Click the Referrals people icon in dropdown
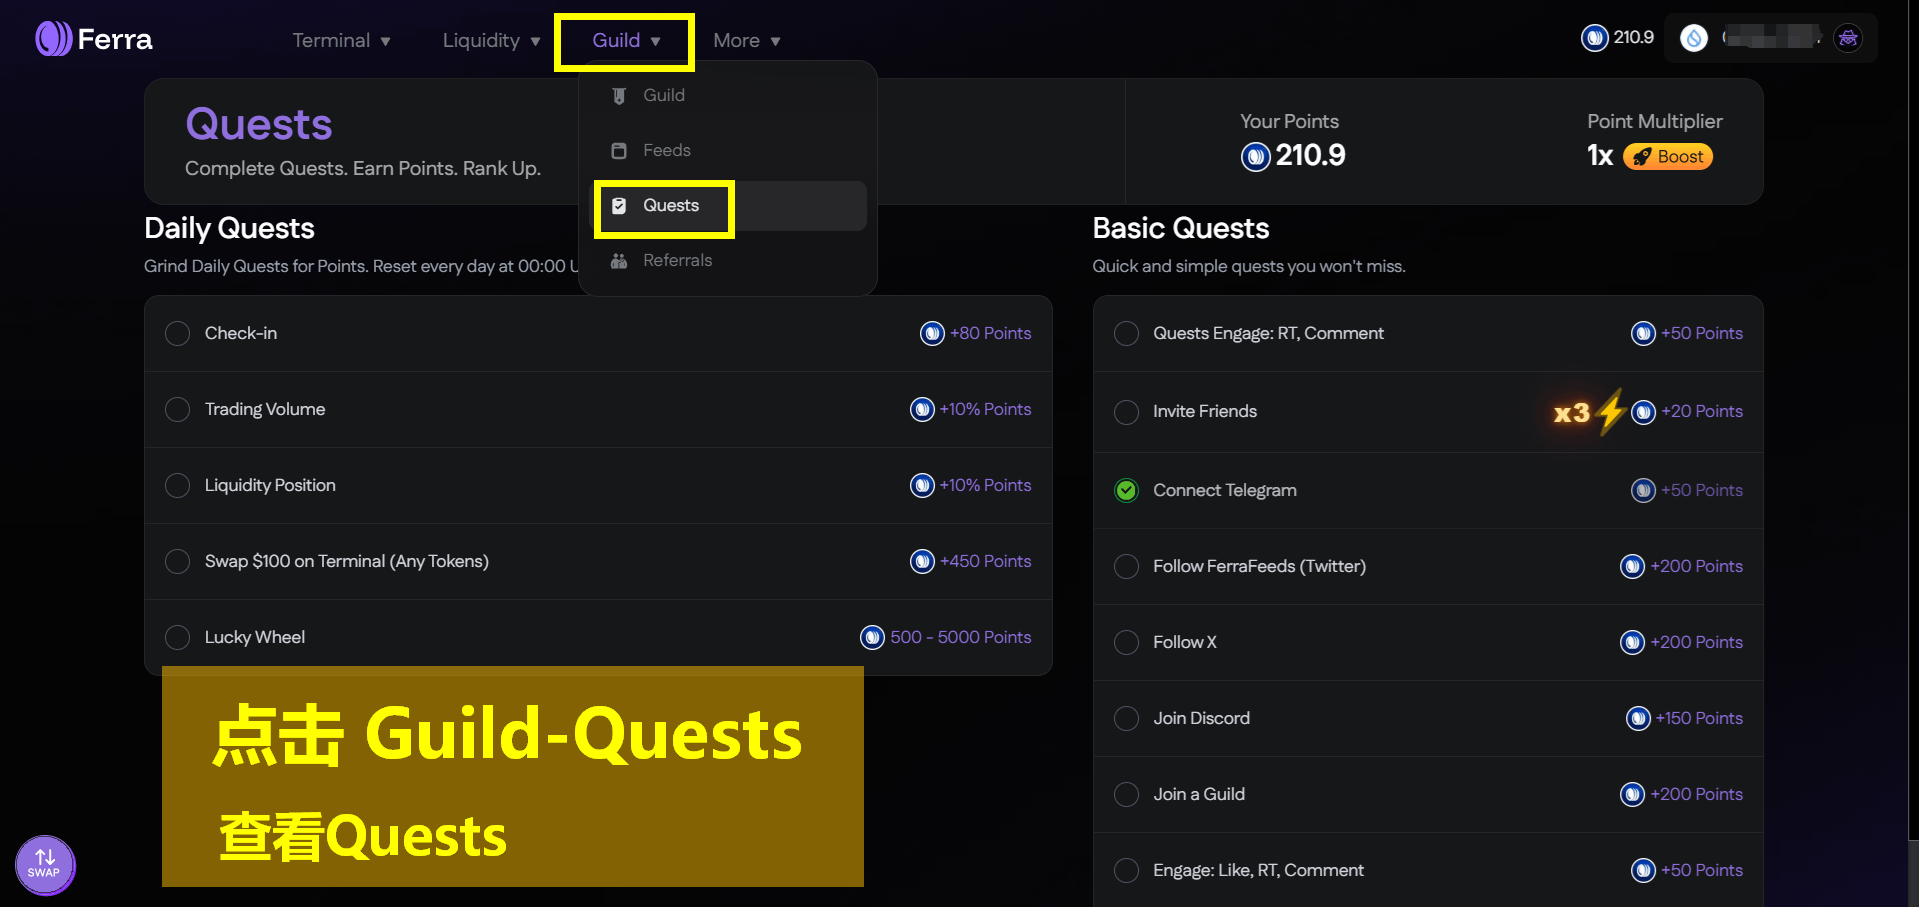1919x907 pixels. [619, 260]
